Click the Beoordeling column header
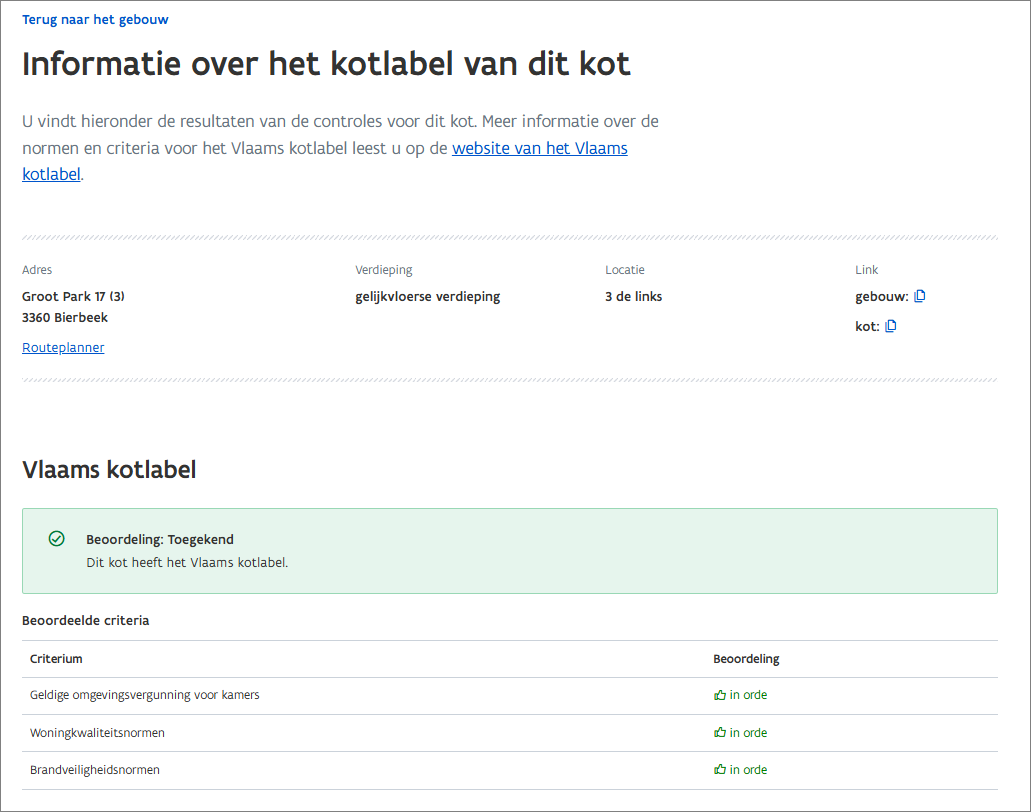 click(746, 659)
